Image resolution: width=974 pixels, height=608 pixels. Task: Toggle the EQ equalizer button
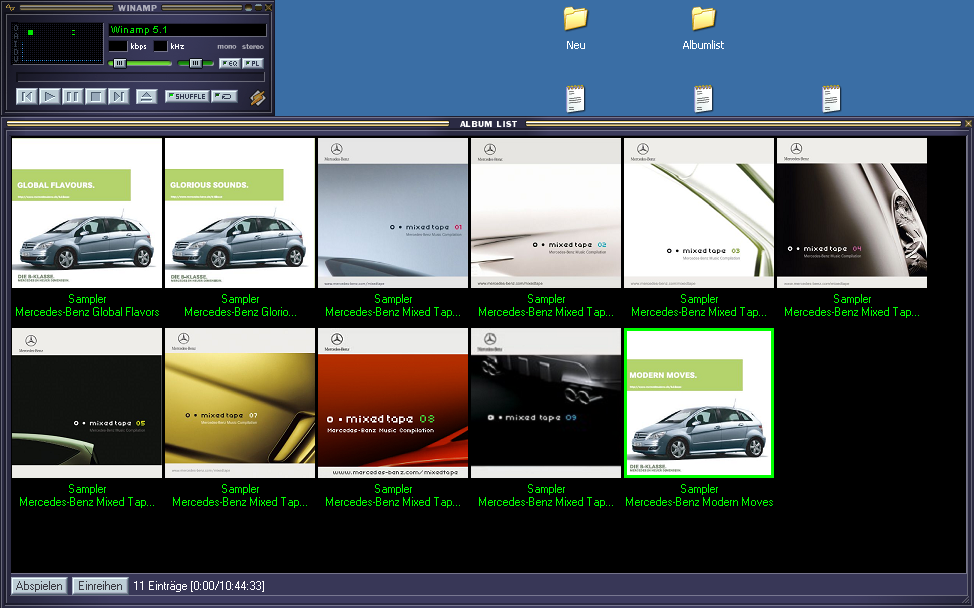point(229,63)
